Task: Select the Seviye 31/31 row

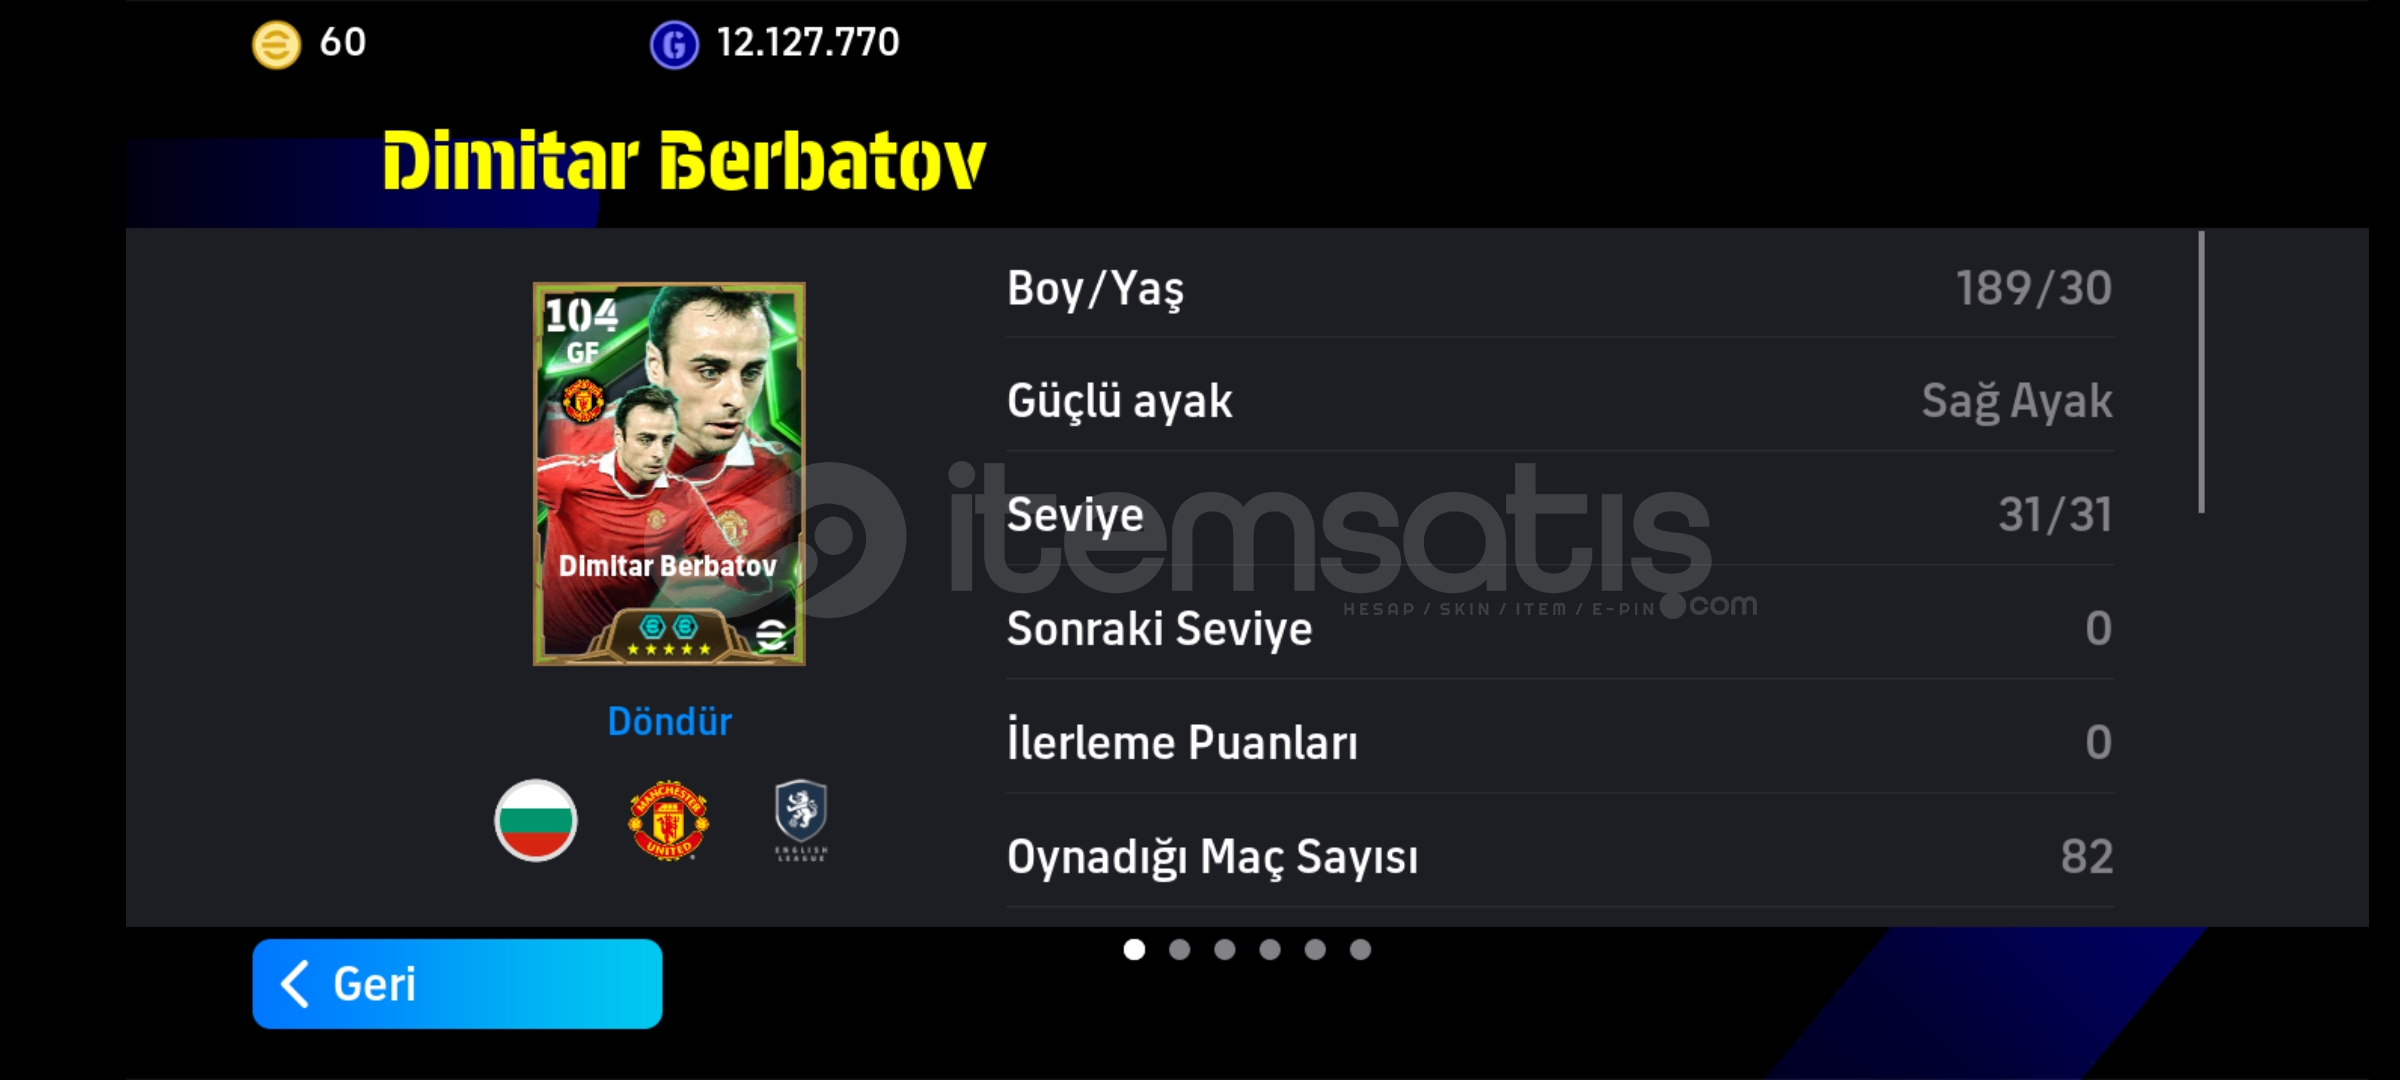Action: 1560,515
